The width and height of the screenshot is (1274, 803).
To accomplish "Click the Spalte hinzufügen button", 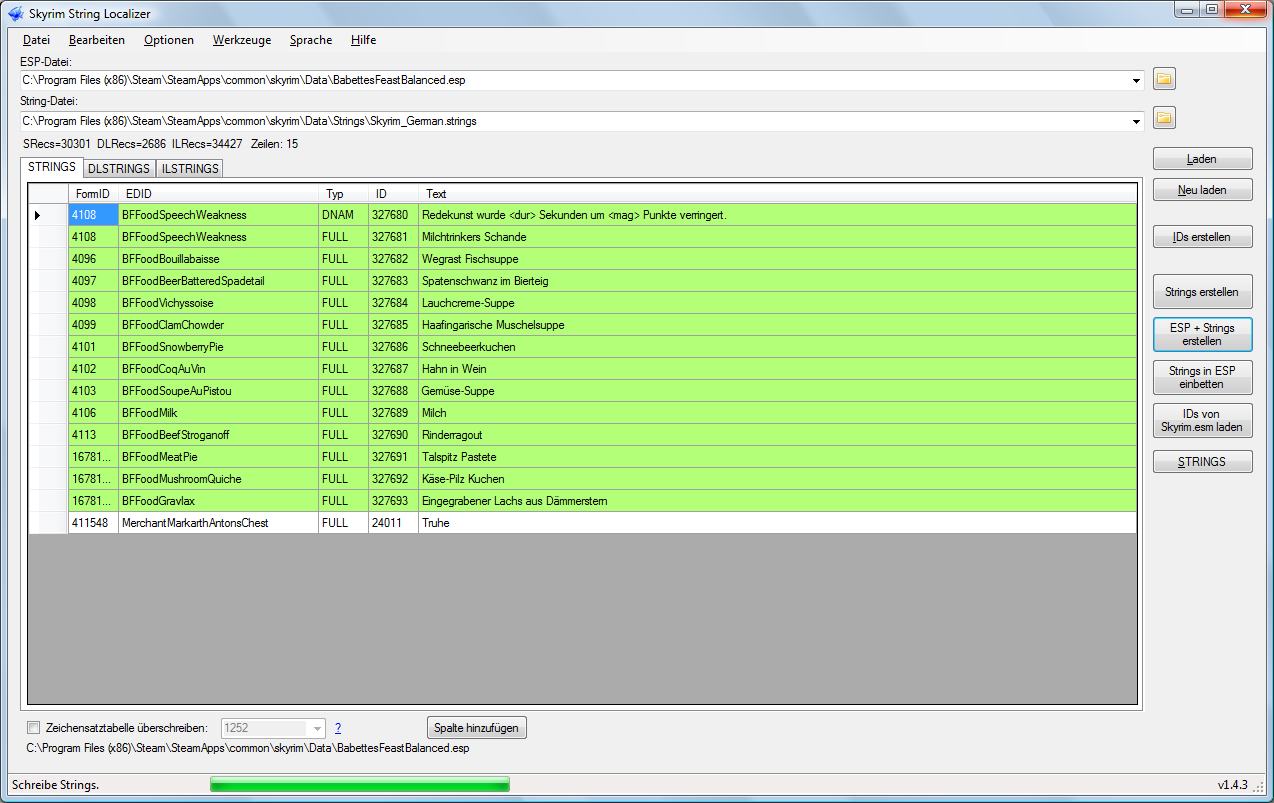I will [x=476, y=728].
